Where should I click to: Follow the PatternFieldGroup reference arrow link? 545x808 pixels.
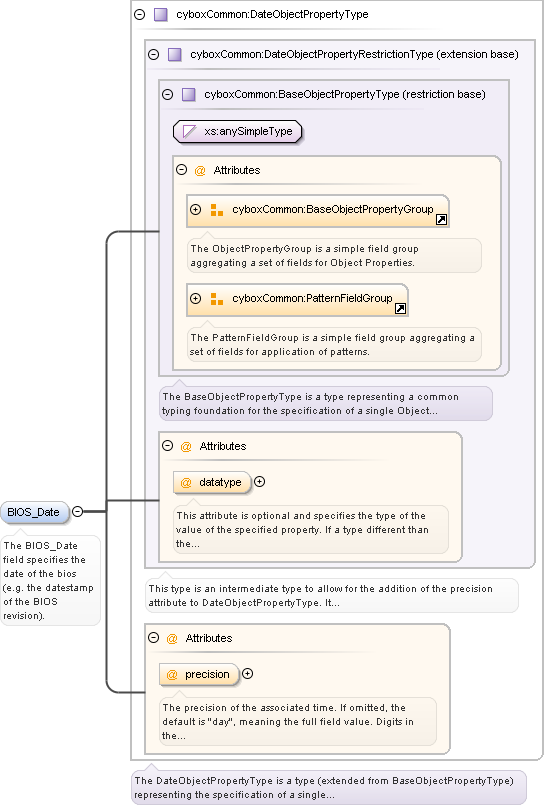tap(400, 309)
